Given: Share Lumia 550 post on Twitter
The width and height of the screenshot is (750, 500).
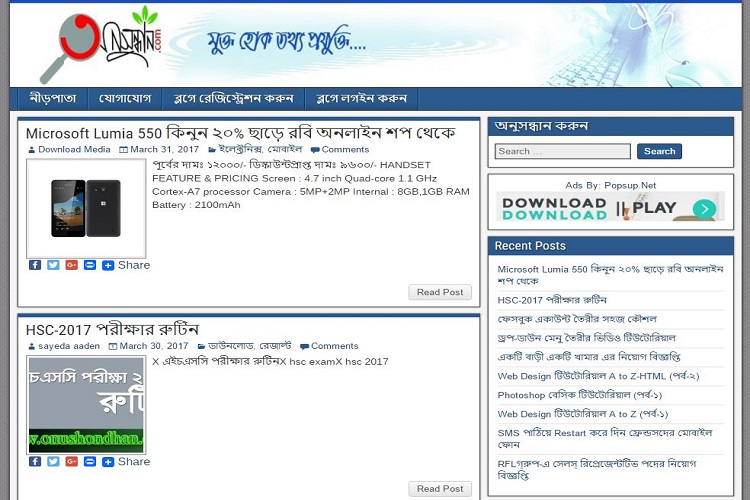Looking at the screenshot, I should [x=53, y=265].
